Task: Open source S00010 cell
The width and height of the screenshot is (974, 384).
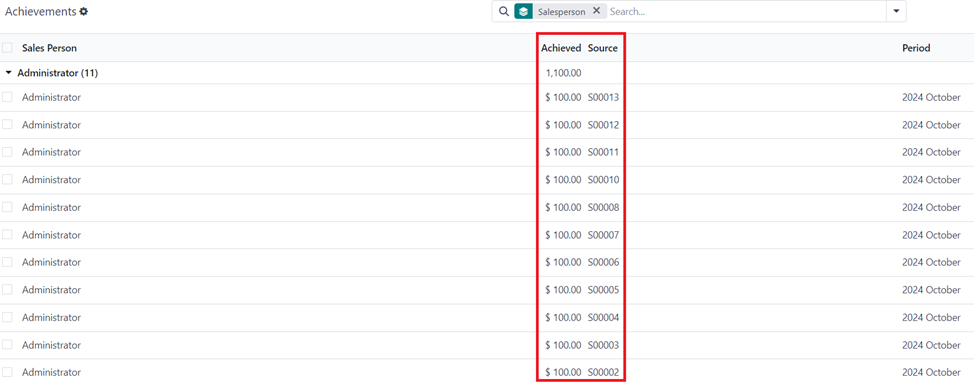Action: point(604,180)
